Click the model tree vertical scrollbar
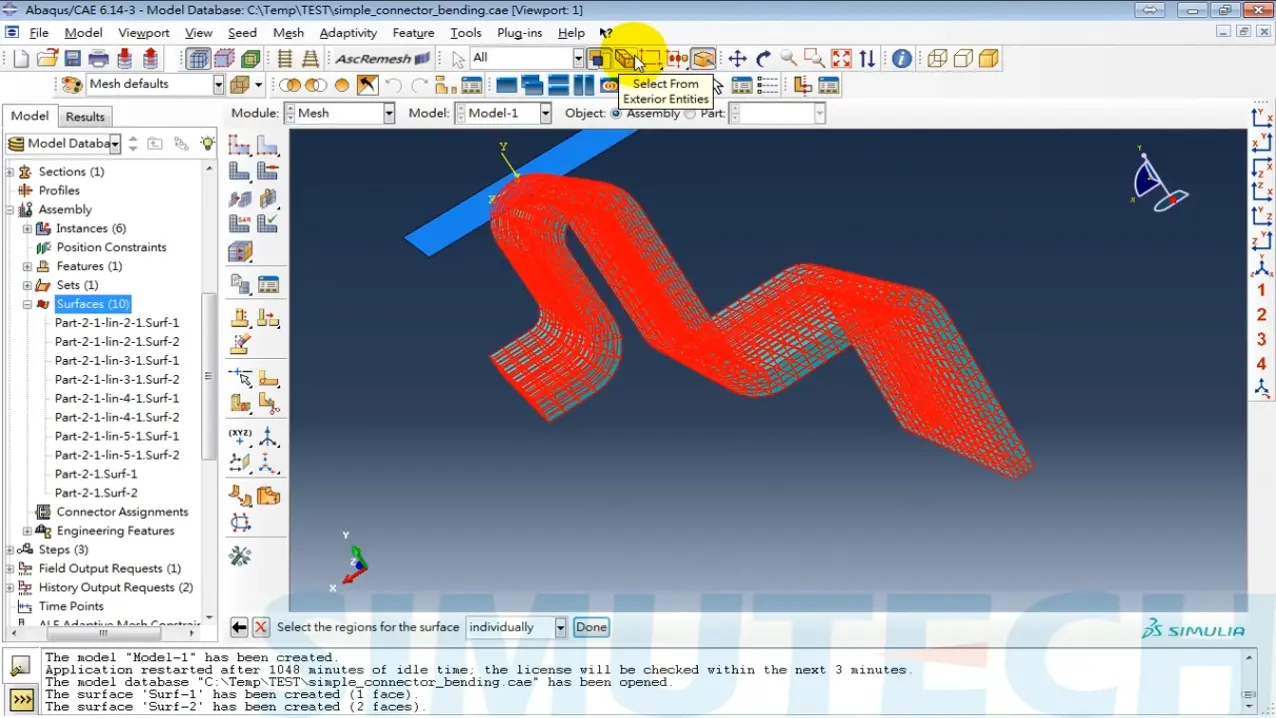Viewport: 1276px width, 718px height. pos(208,376)
